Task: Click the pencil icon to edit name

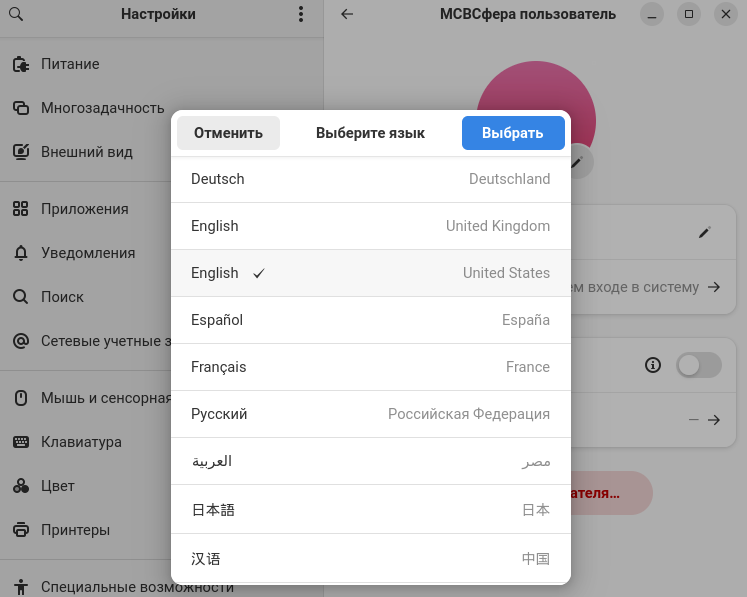Action: pos(705,232)
